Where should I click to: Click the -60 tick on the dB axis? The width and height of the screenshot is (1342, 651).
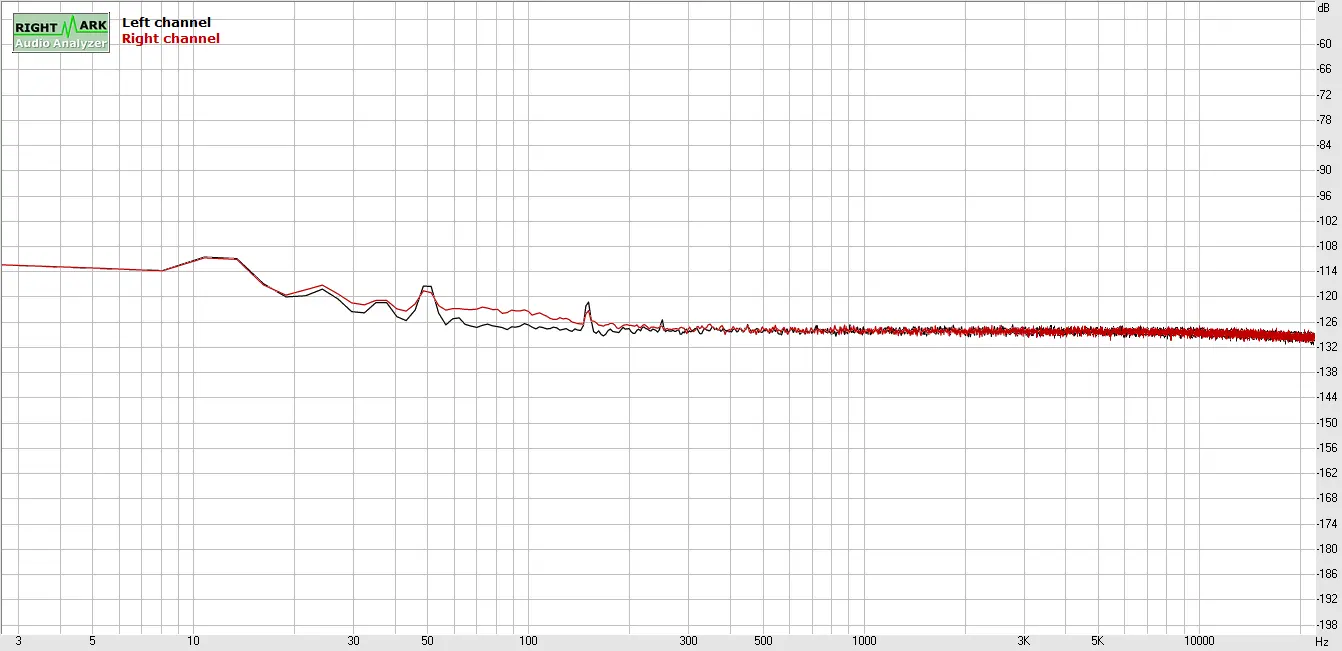[1323, 44]
